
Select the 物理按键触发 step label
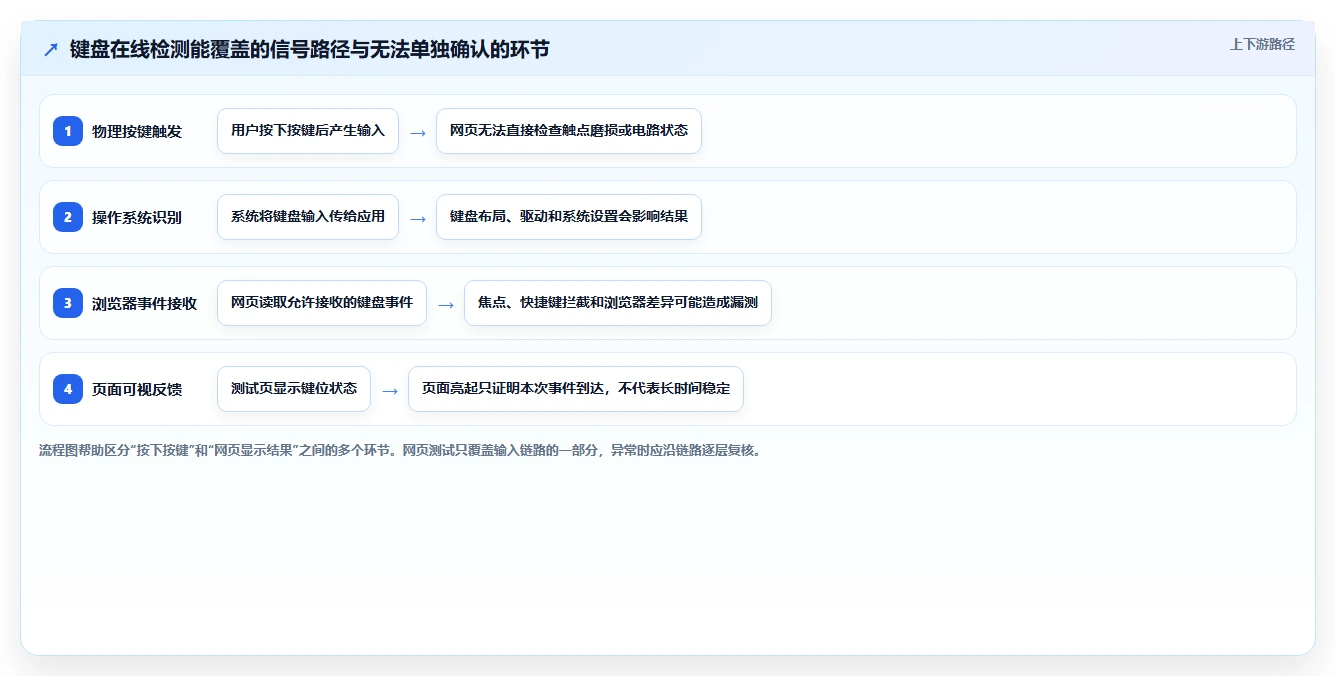pos(137,131)
